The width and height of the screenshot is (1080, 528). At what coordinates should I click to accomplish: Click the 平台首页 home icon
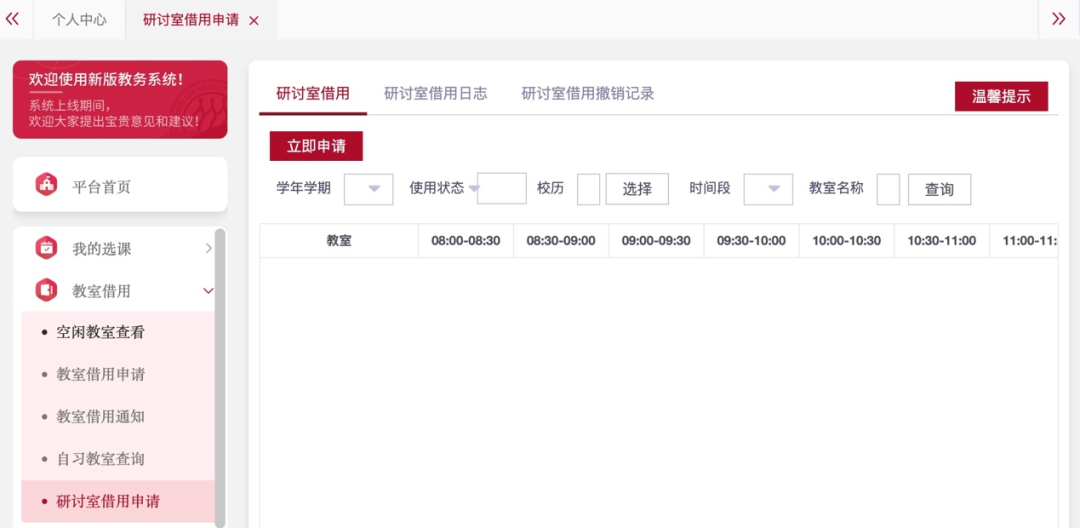point(46,185)
